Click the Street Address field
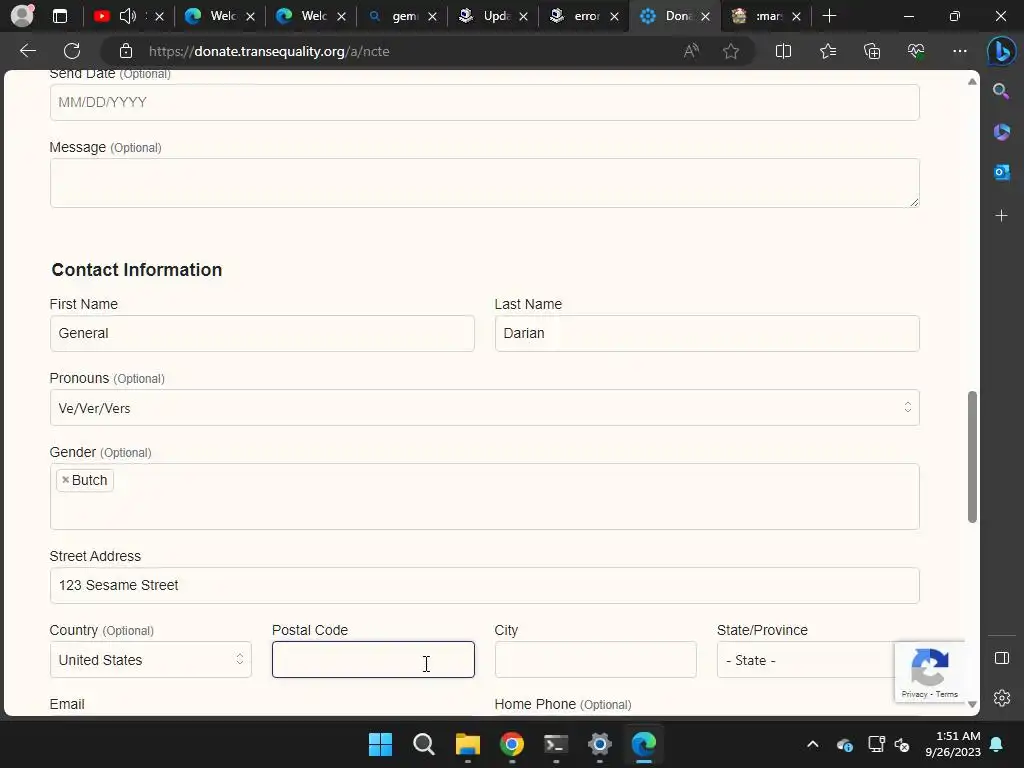 [485, 585]
